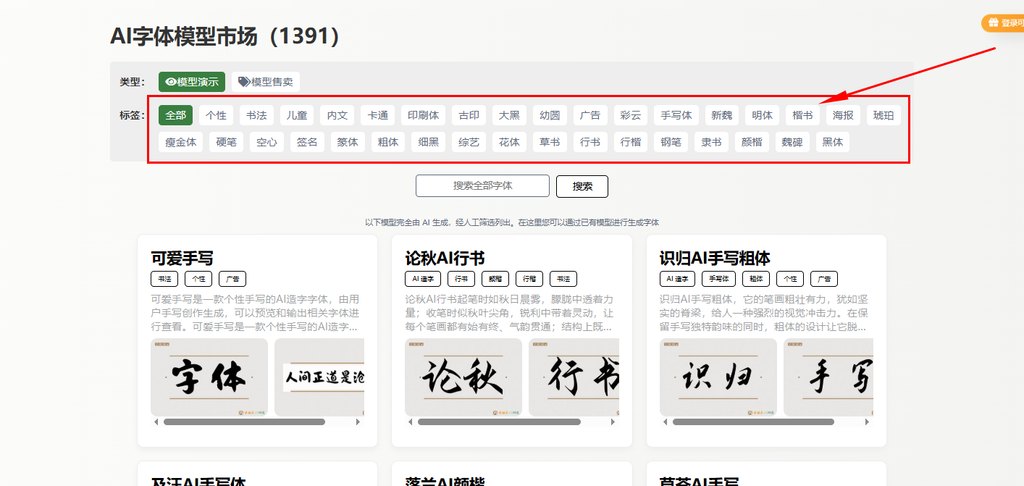Filter by the 幼圆 tag

pyautogui.click(x=550, y=116)
